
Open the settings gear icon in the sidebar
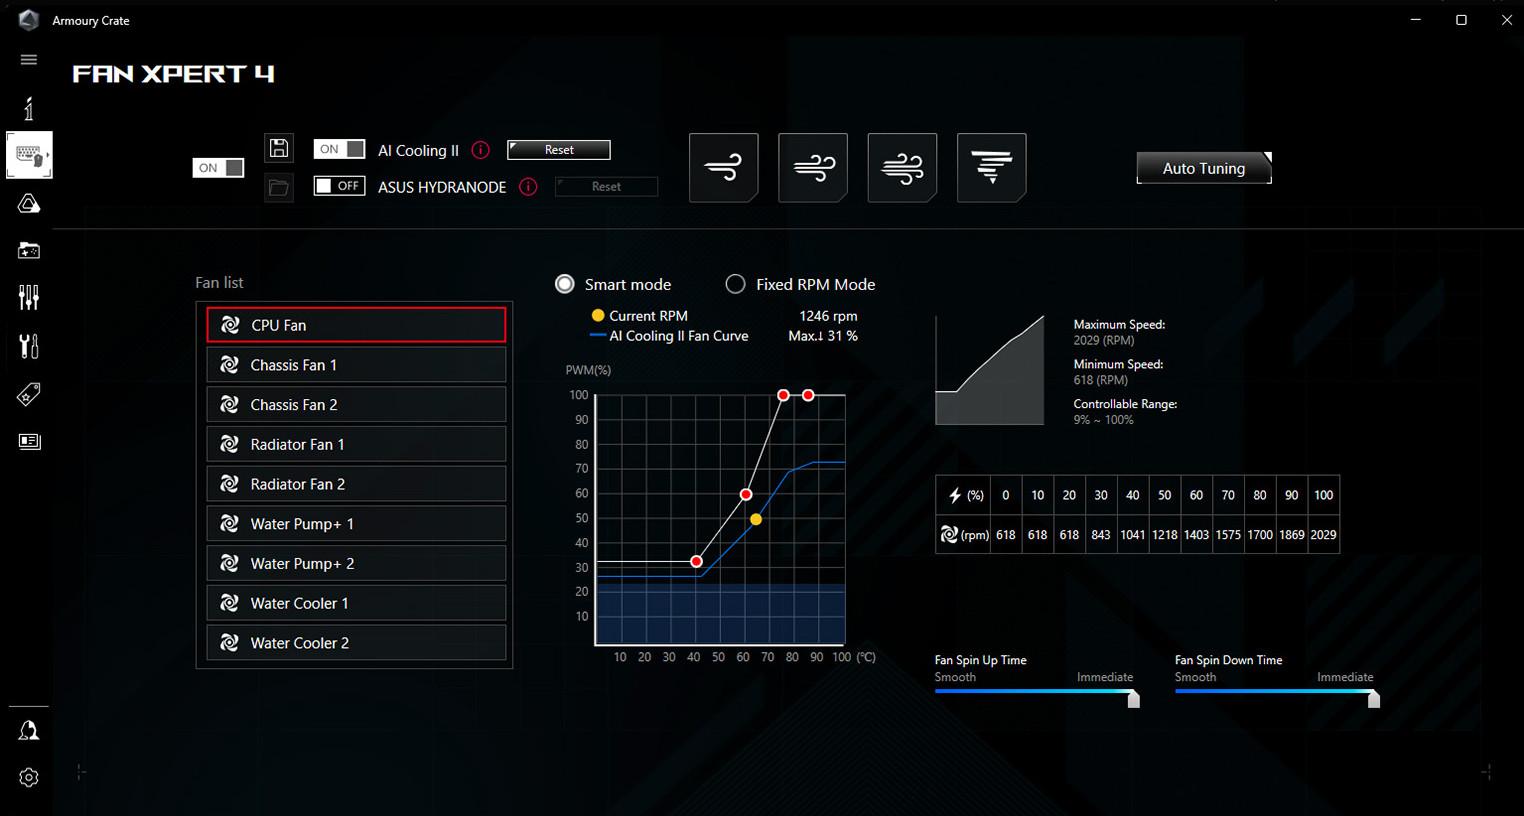point(29,777)
